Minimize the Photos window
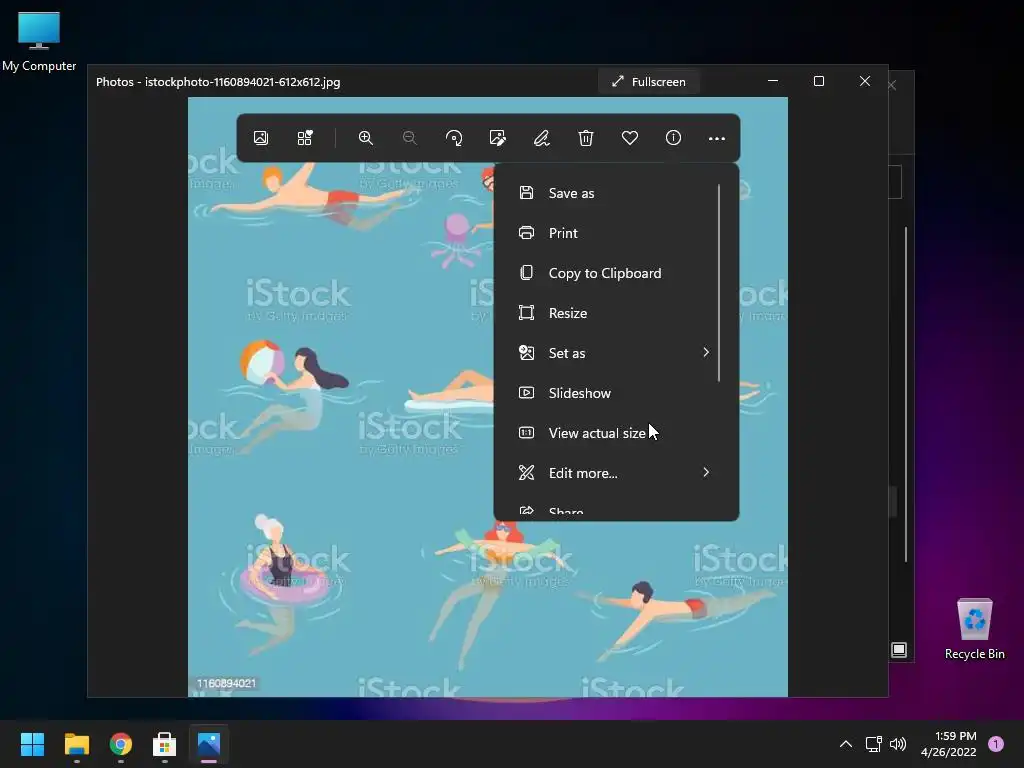Viewport: 1024px width, 768px height. tap(773, 81)
